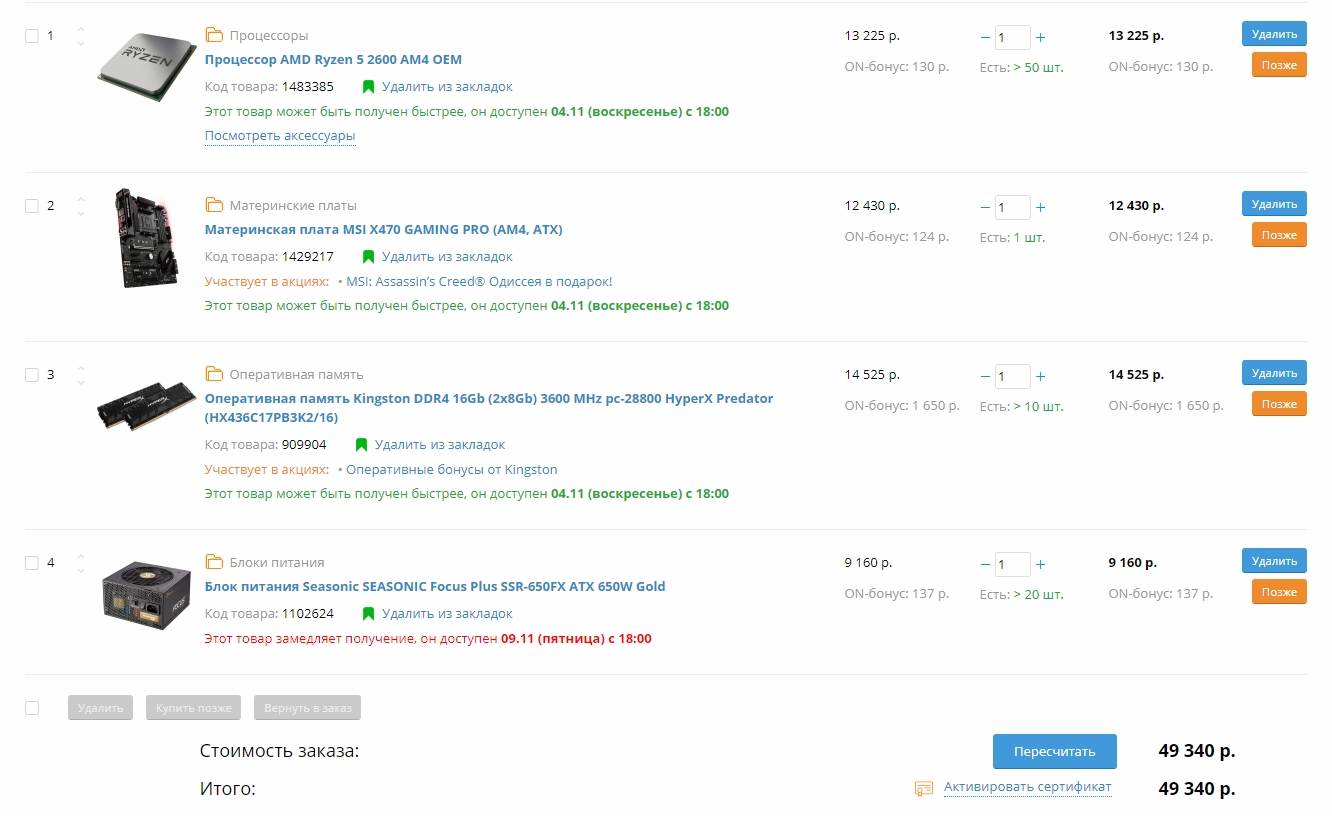This screenshot has width=1332, height=816.
Task: Increase Kingston memory quantity with plus
Action: coord(1041,376)
